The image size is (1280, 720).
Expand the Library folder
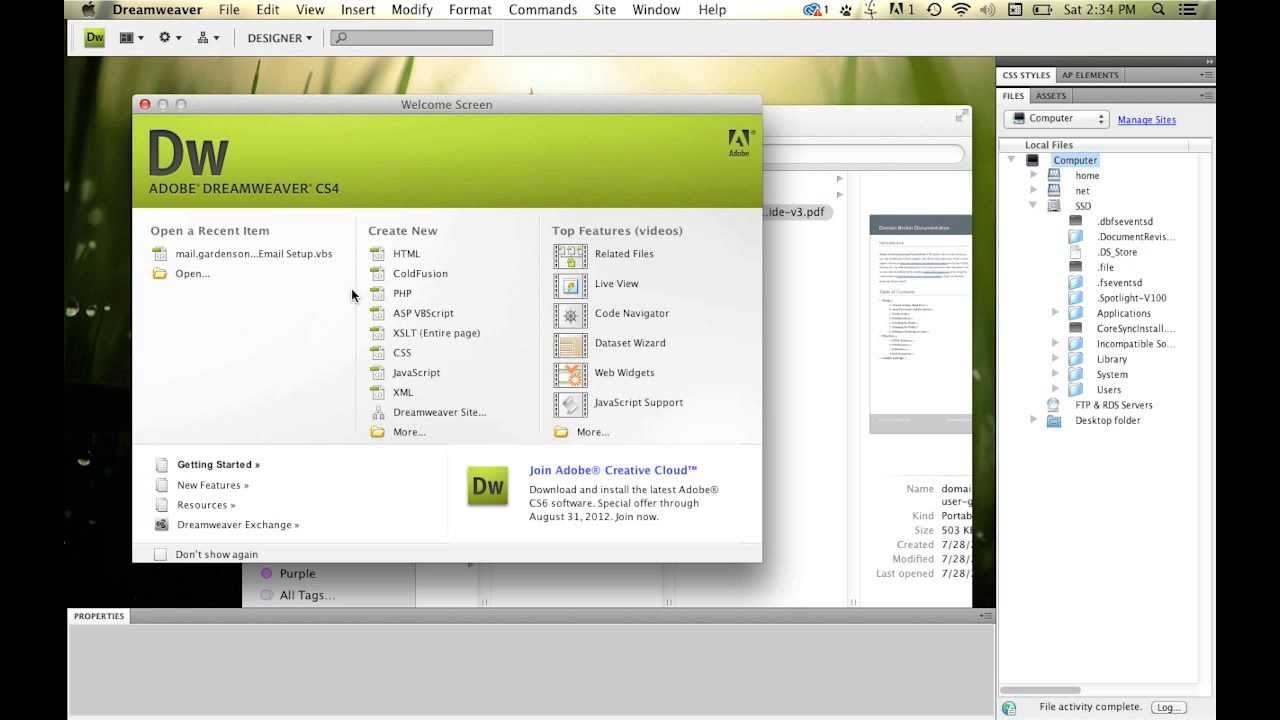point(1055,359)
